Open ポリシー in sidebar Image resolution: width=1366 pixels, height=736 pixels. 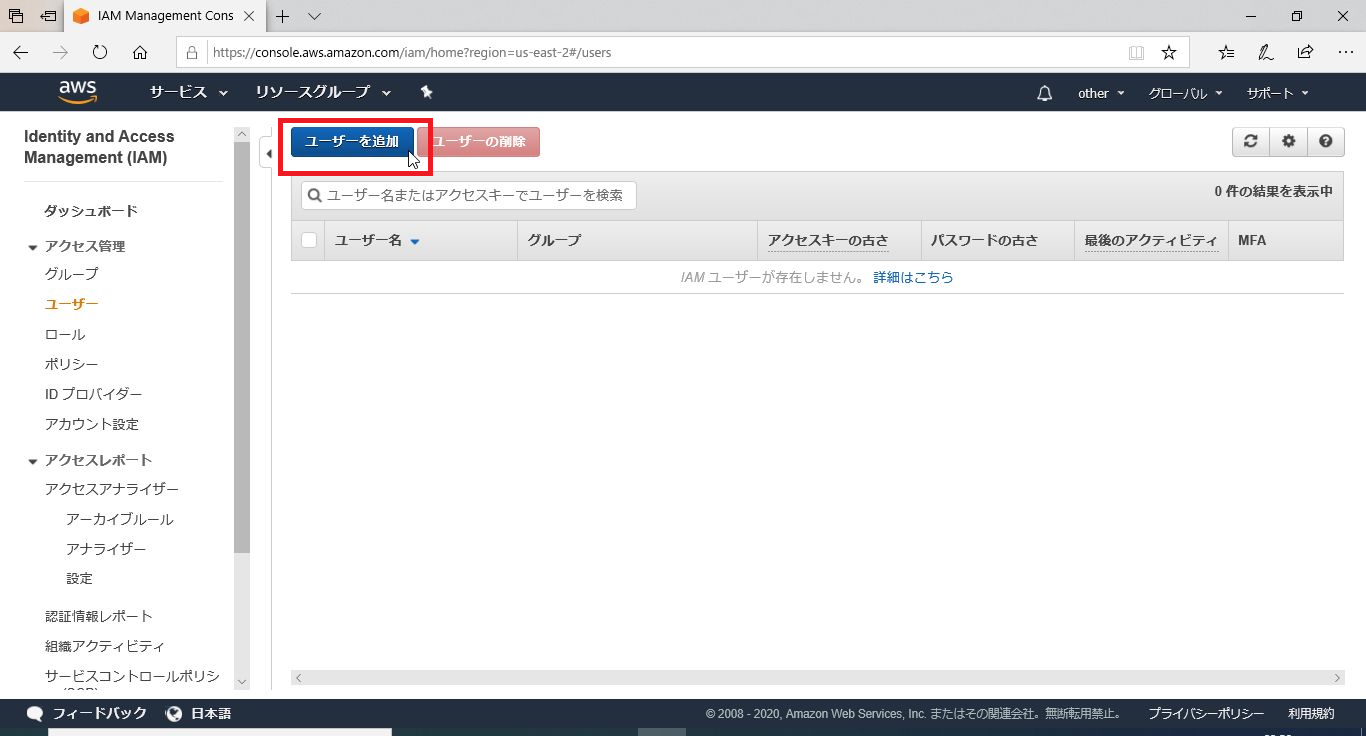coord(72,364)
